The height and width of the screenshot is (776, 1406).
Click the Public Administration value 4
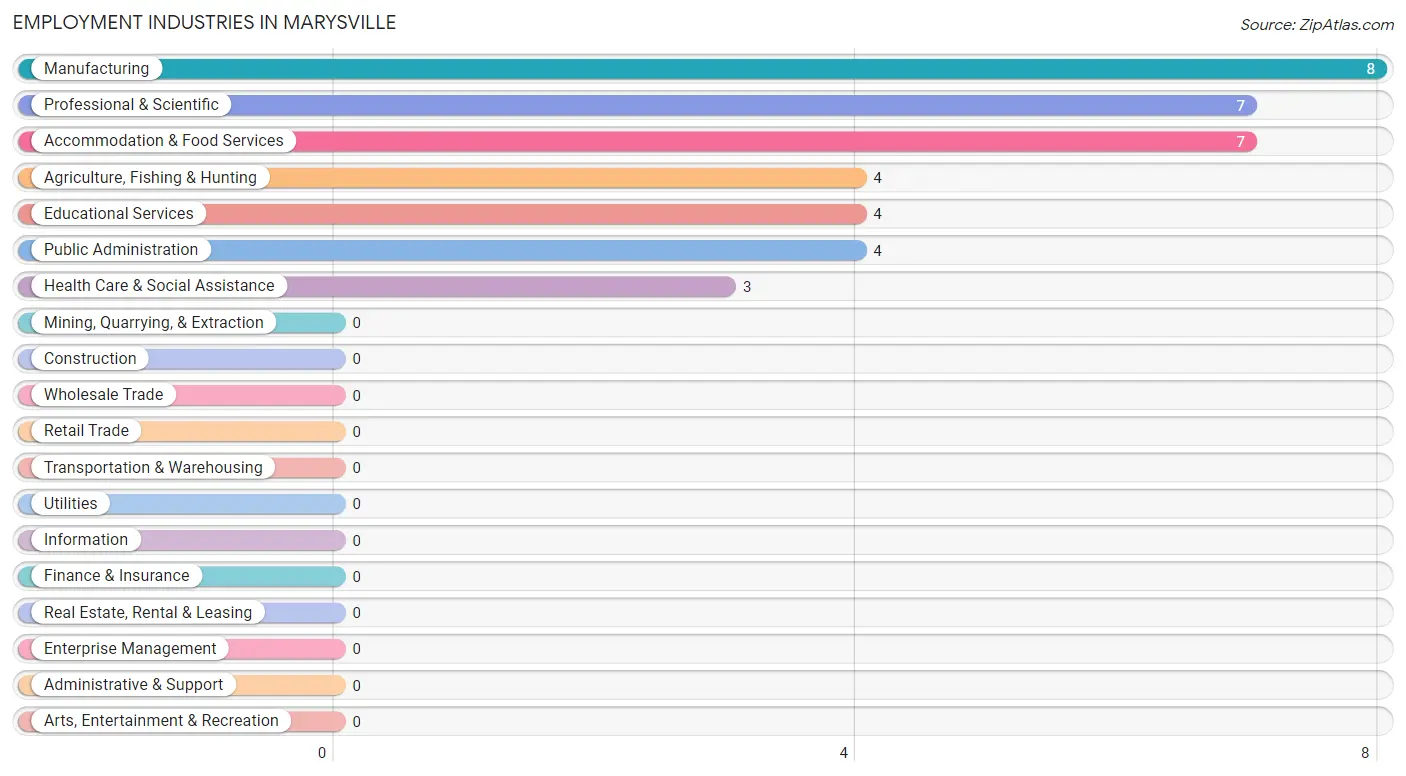pyautogui.click(x=878, y=250)
